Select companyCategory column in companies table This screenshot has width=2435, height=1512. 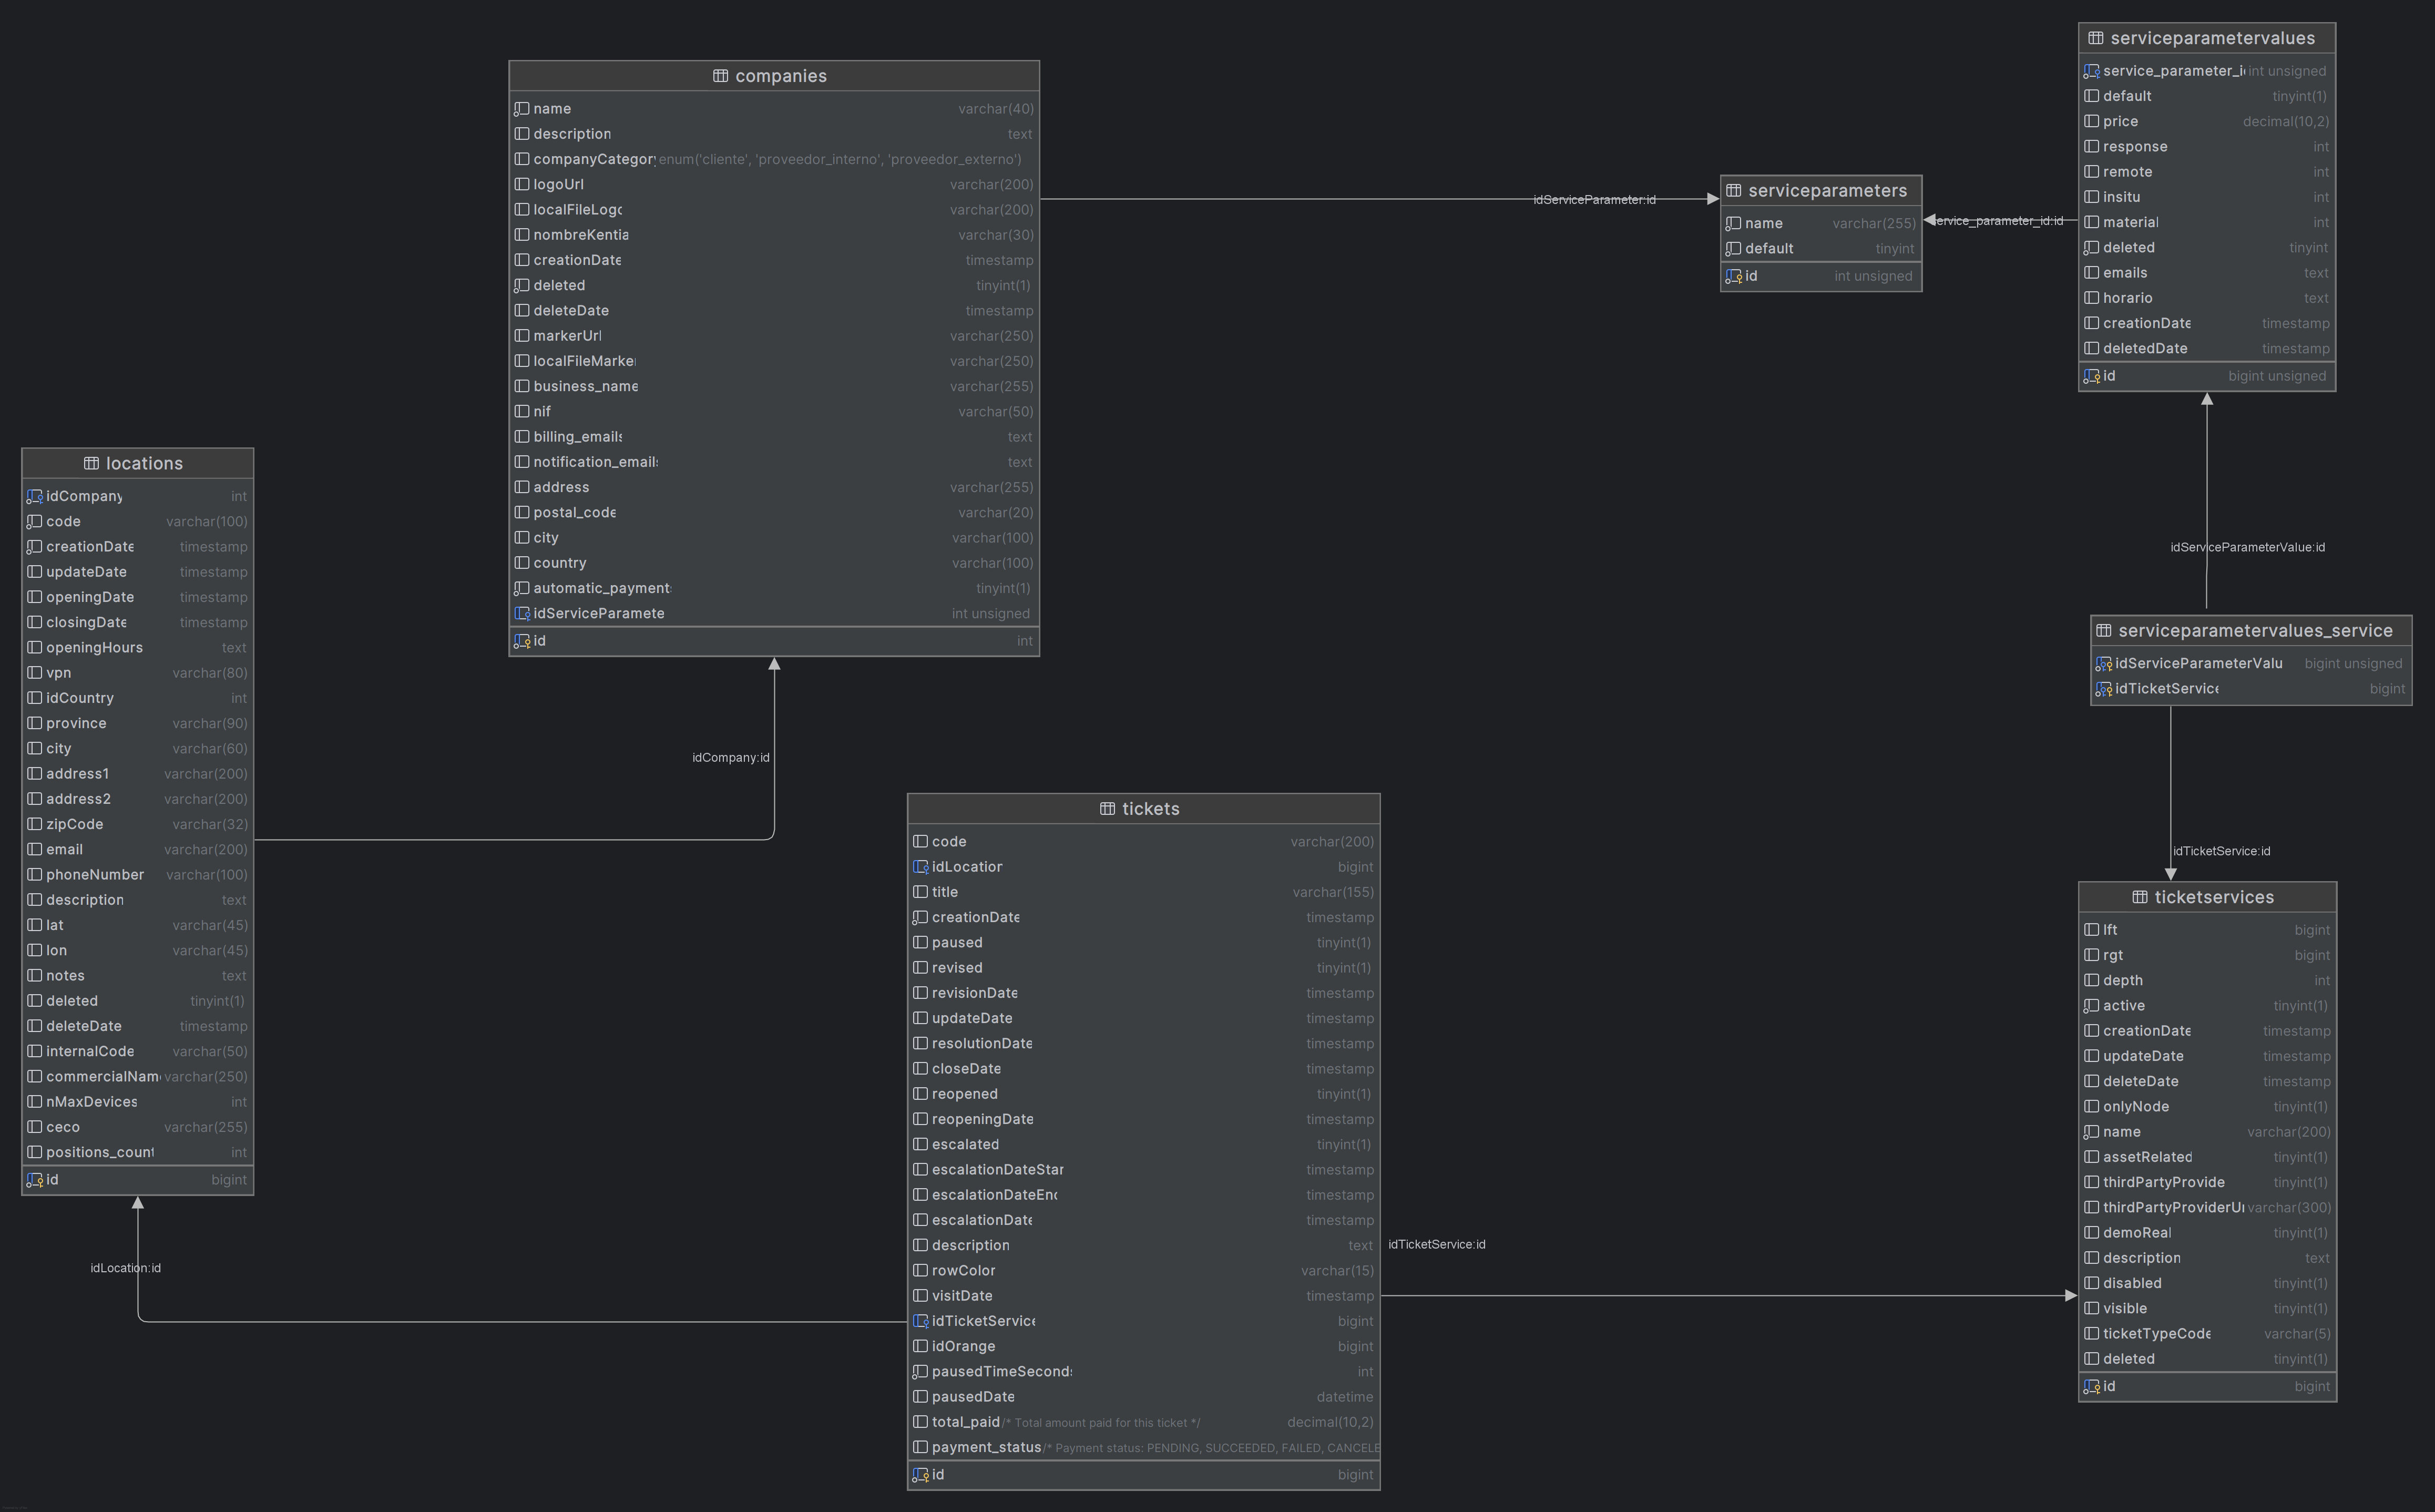pyautogui.click(x=594, y=159)
